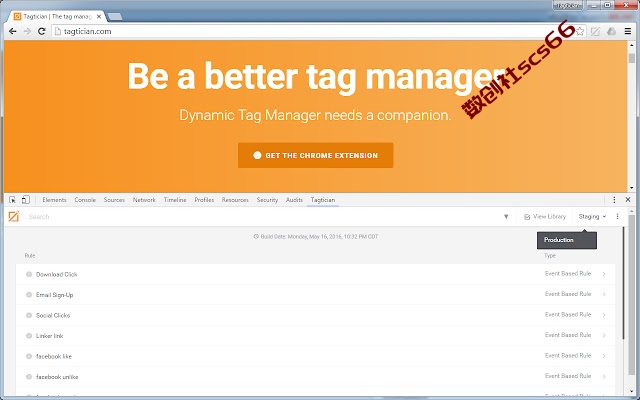Toggle status dot for Download Click rule
Image resolution: width=640 pixels, height=400 pixels.
pos(29,274)
